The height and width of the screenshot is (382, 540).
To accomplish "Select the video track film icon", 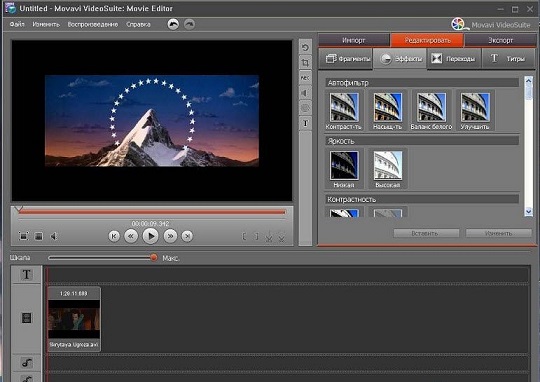I will coord(27,318).
